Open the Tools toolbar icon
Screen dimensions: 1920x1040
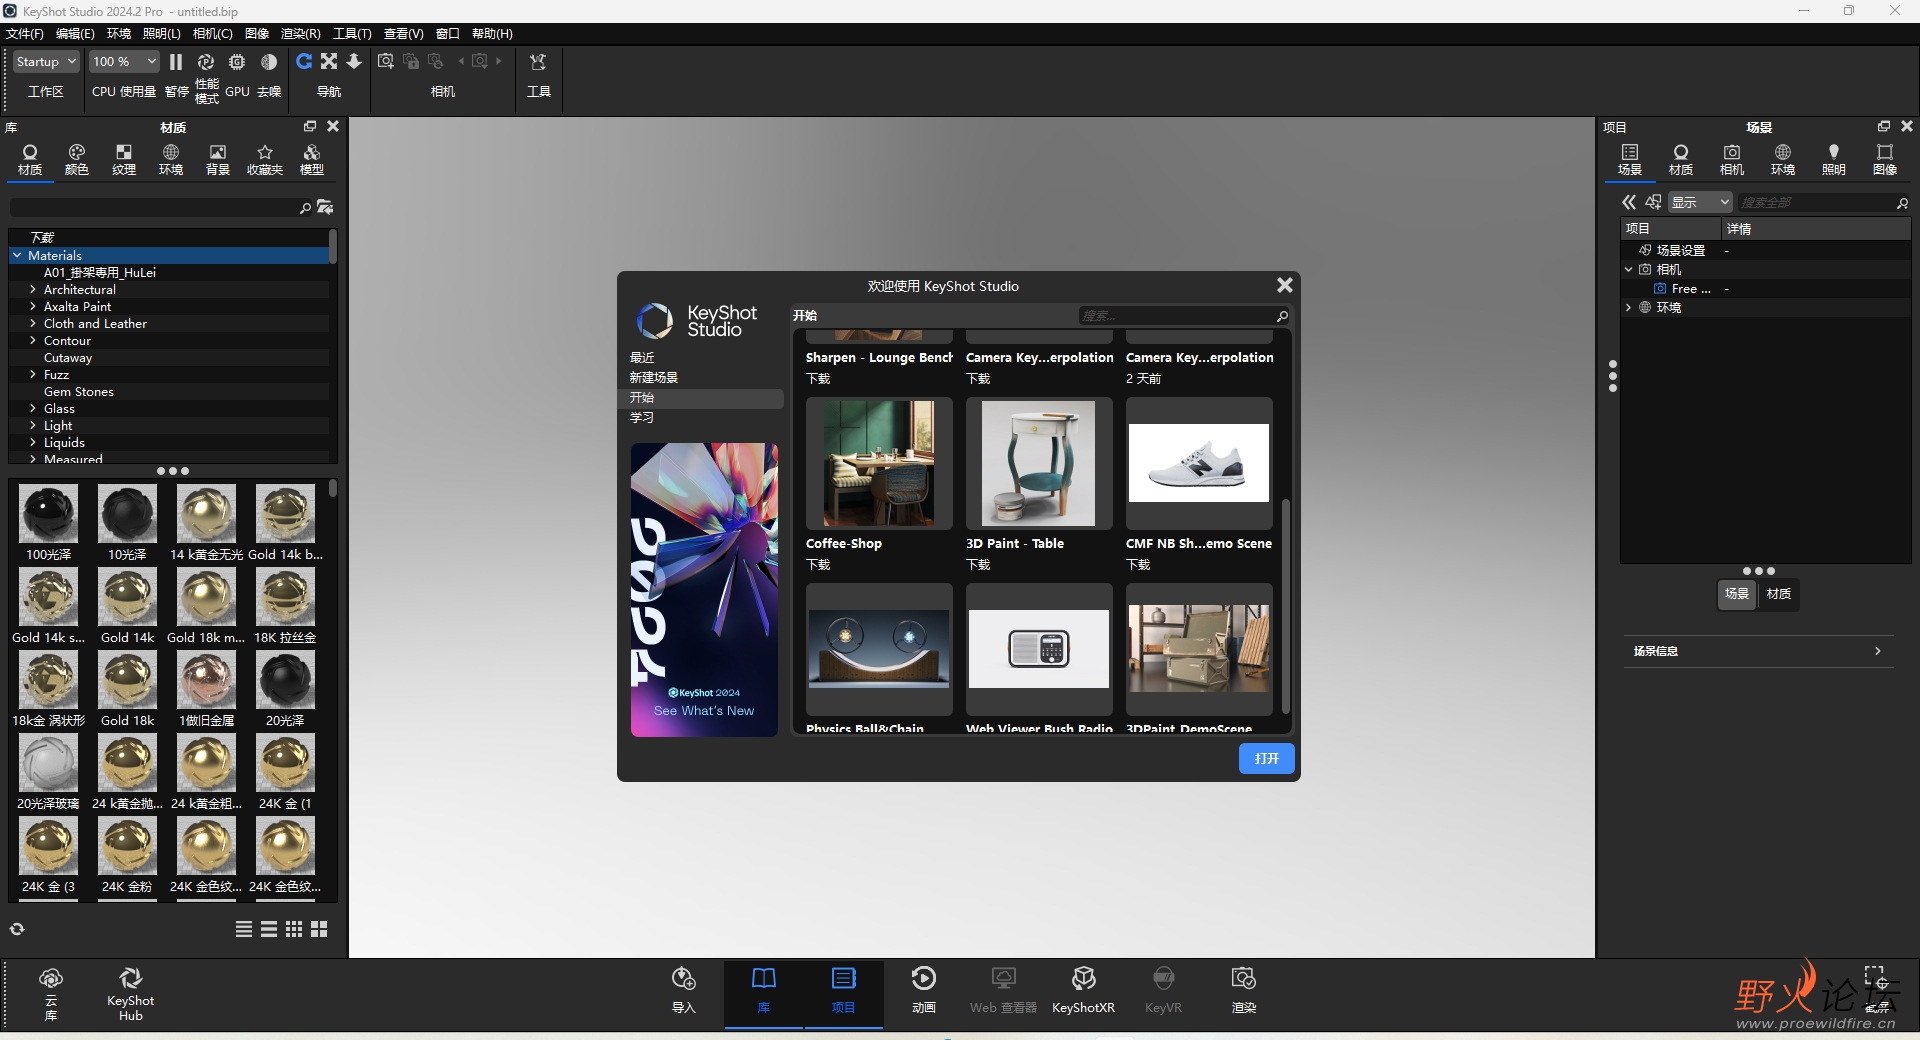[x=538, y=62]
